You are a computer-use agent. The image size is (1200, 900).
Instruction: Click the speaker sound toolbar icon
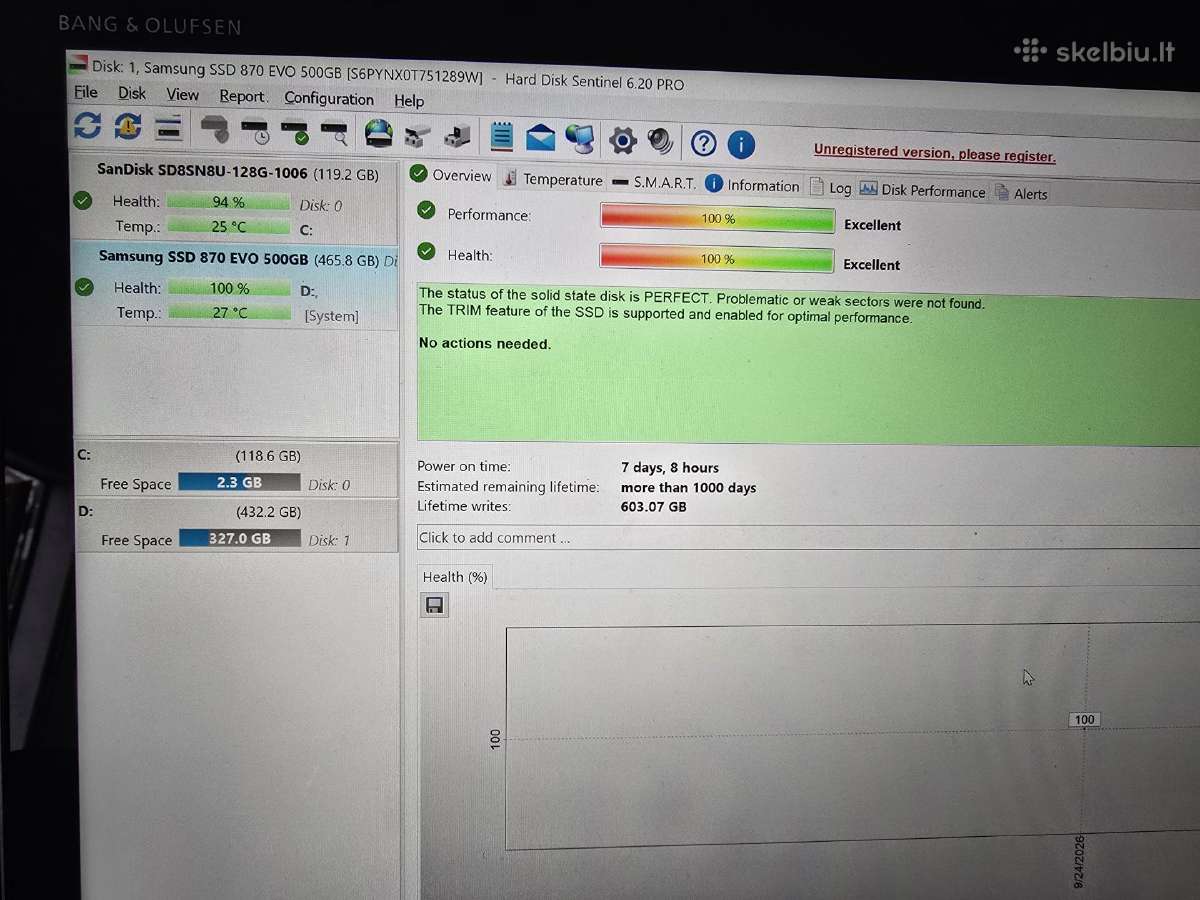(x=660, y=141)
